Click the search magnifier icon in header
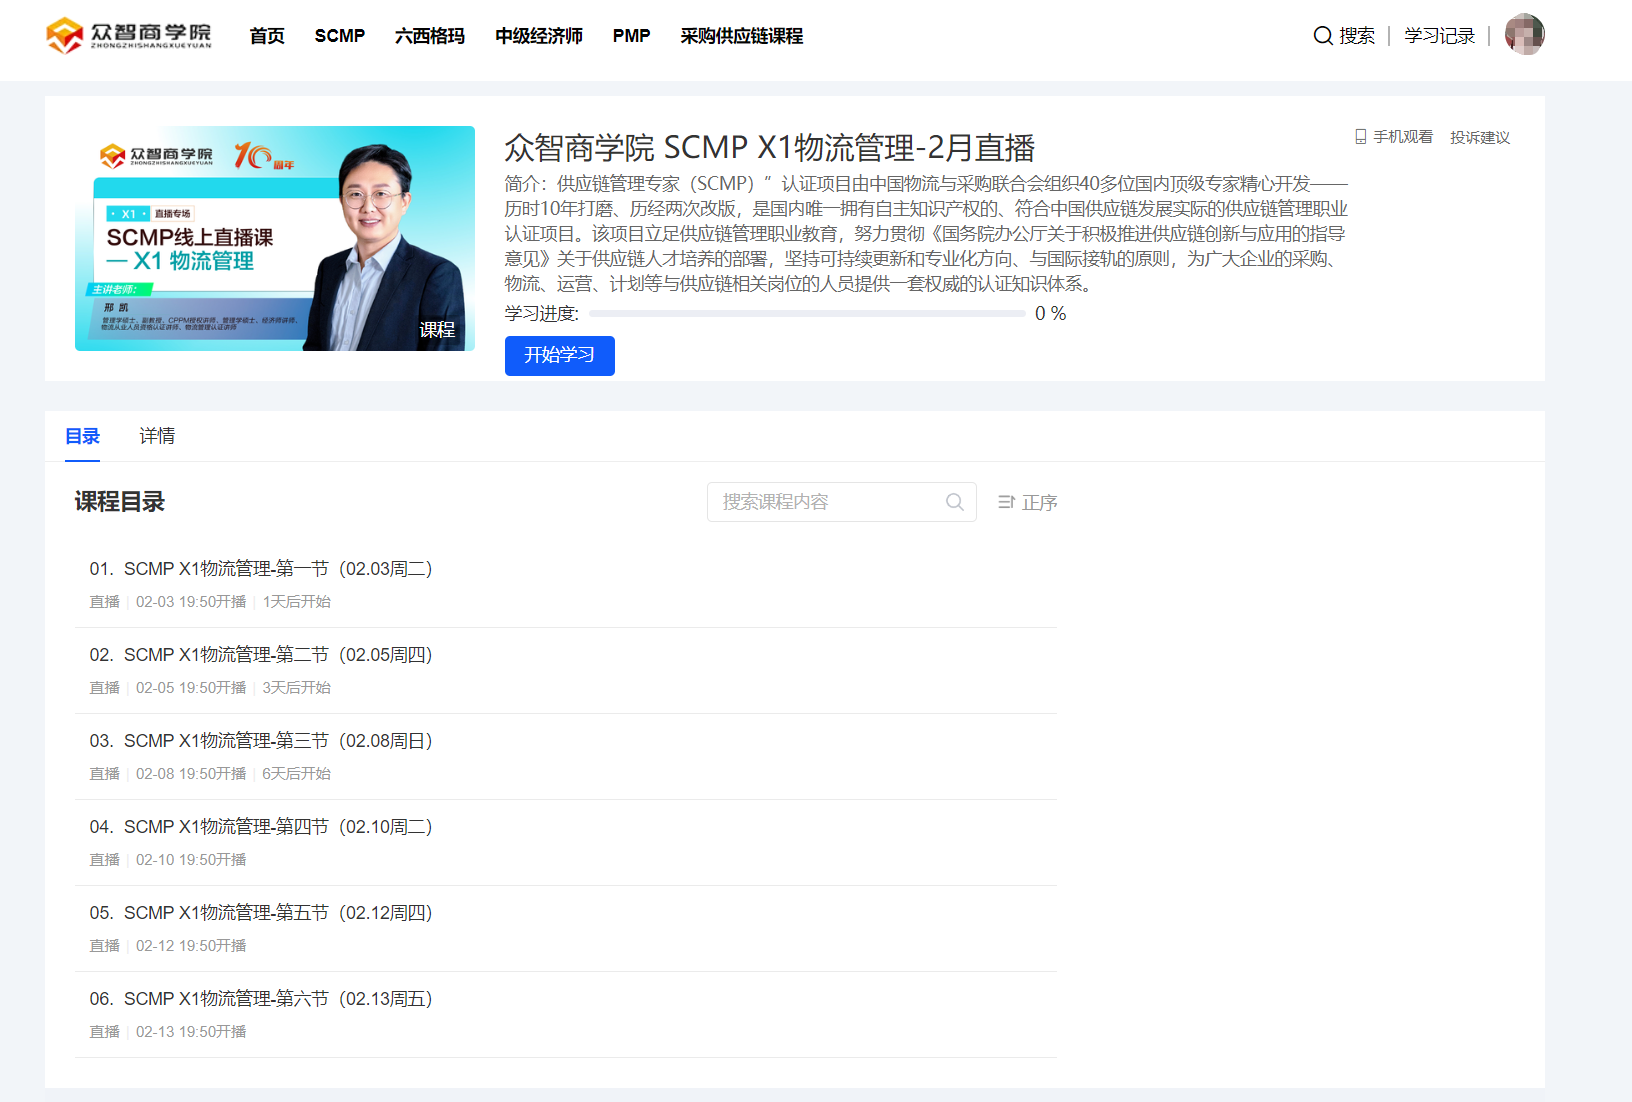Screen dimensions: 1632x1102 click(x=1323, y=36)
